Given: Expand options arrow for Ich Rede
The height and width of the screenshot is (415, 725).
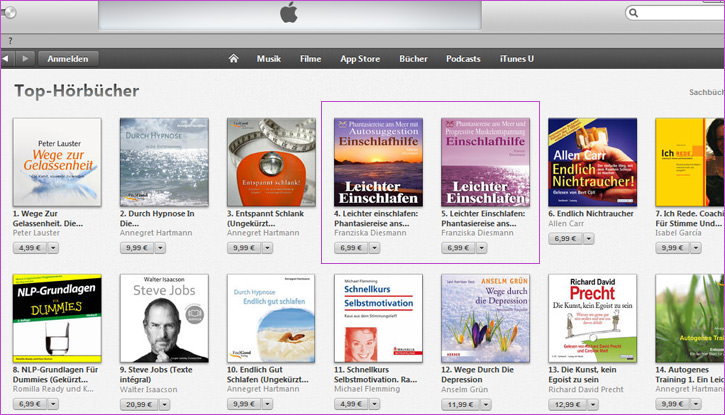Looking at the screenshot, I should (696, 248).
